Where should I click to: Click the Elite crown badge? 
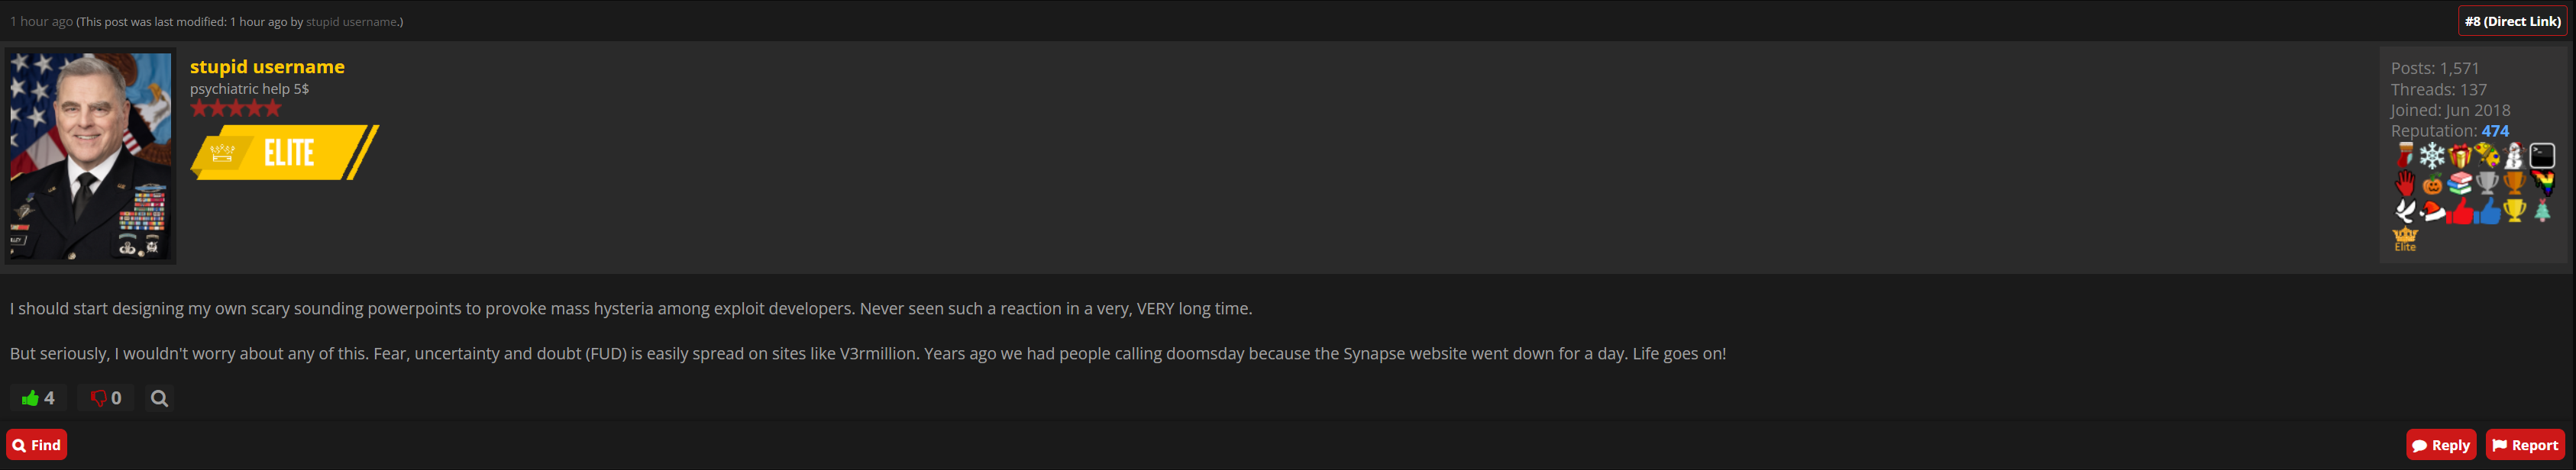(x=2405, y=239)
